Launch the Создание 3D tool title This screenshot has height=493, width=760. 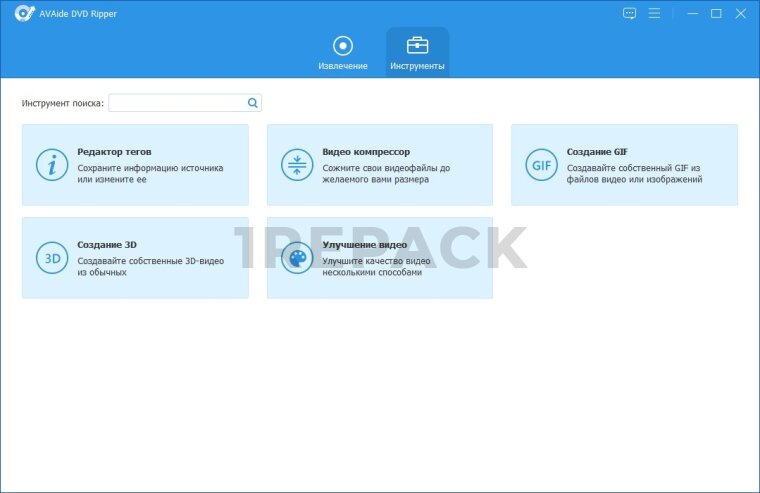(107, 245)
